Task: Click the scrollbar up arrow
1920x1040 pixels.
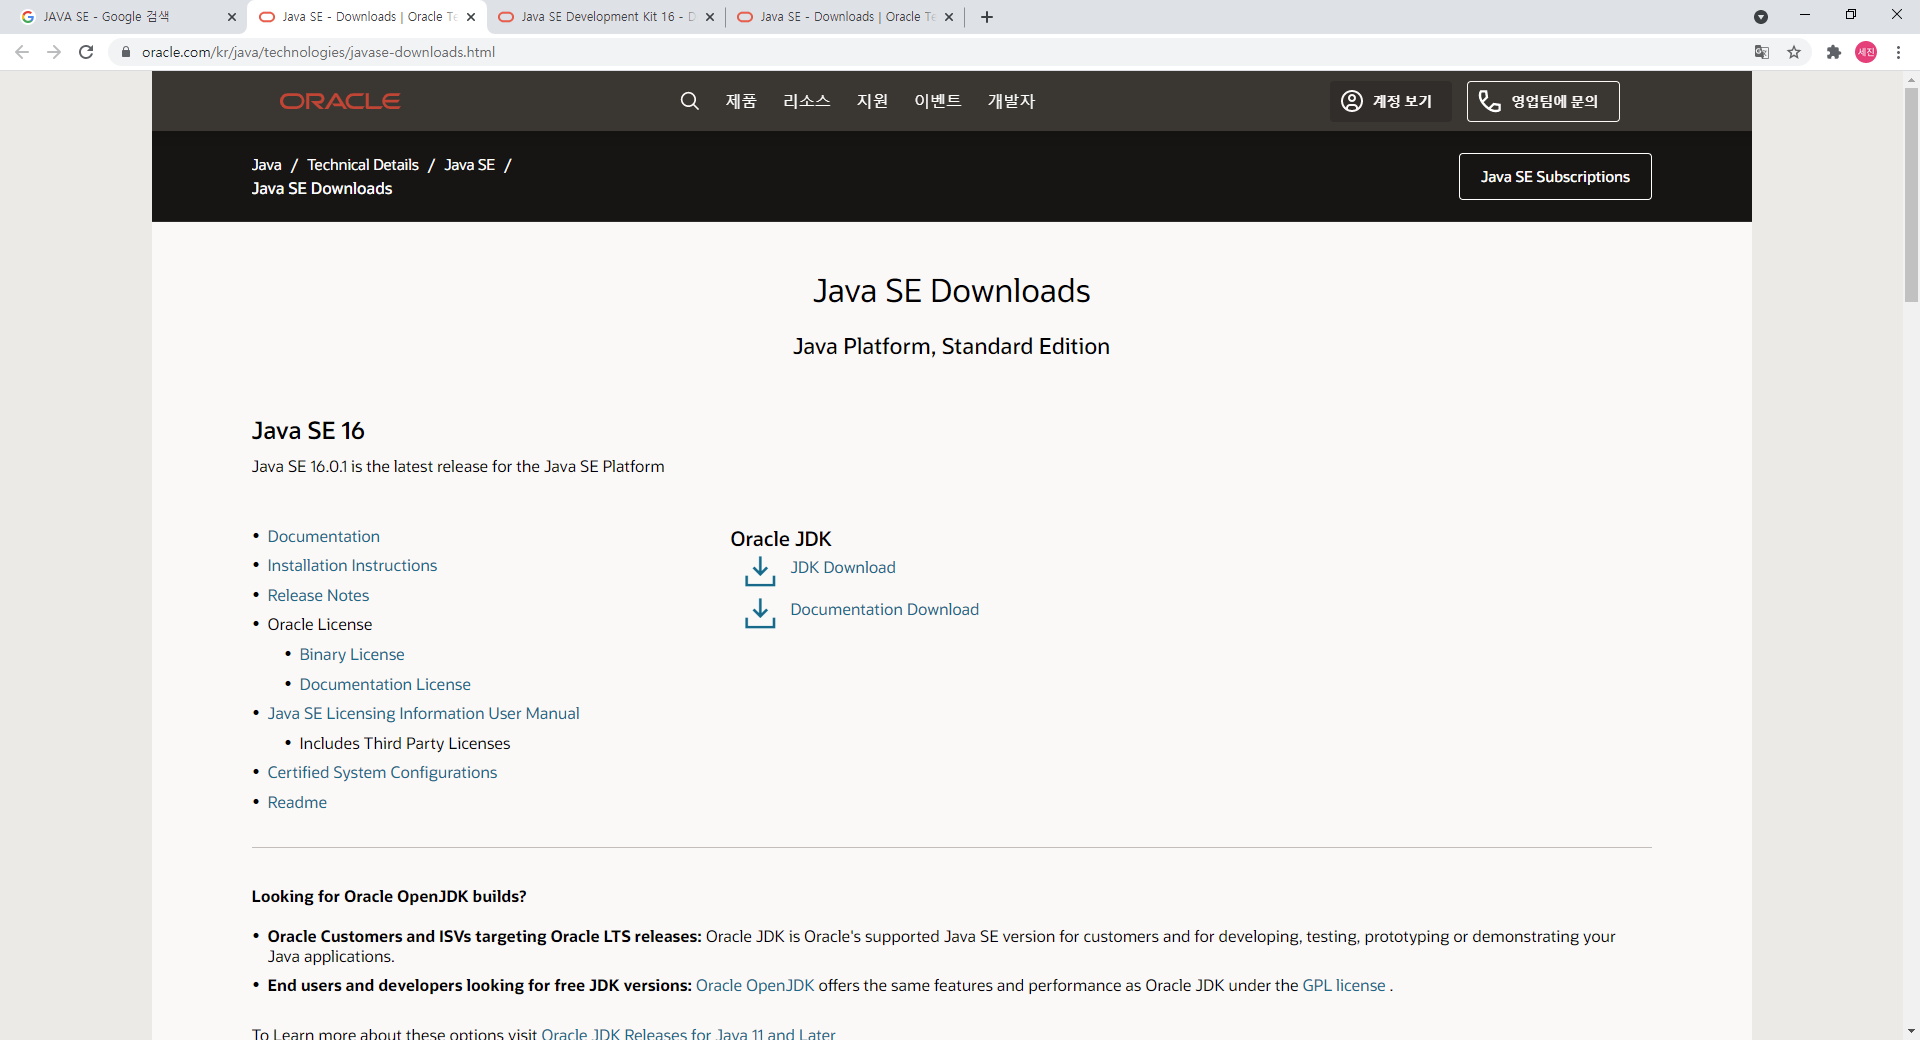Action: point(1911,79)
